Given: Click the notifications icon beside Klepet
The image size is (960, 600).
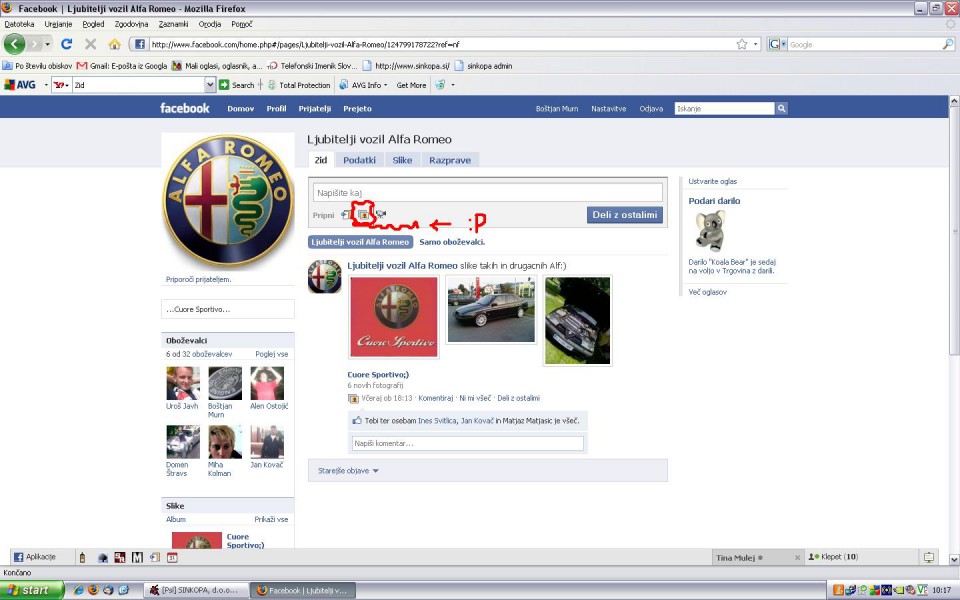Looking at the screenshot, I should click(x=929, y=557).
